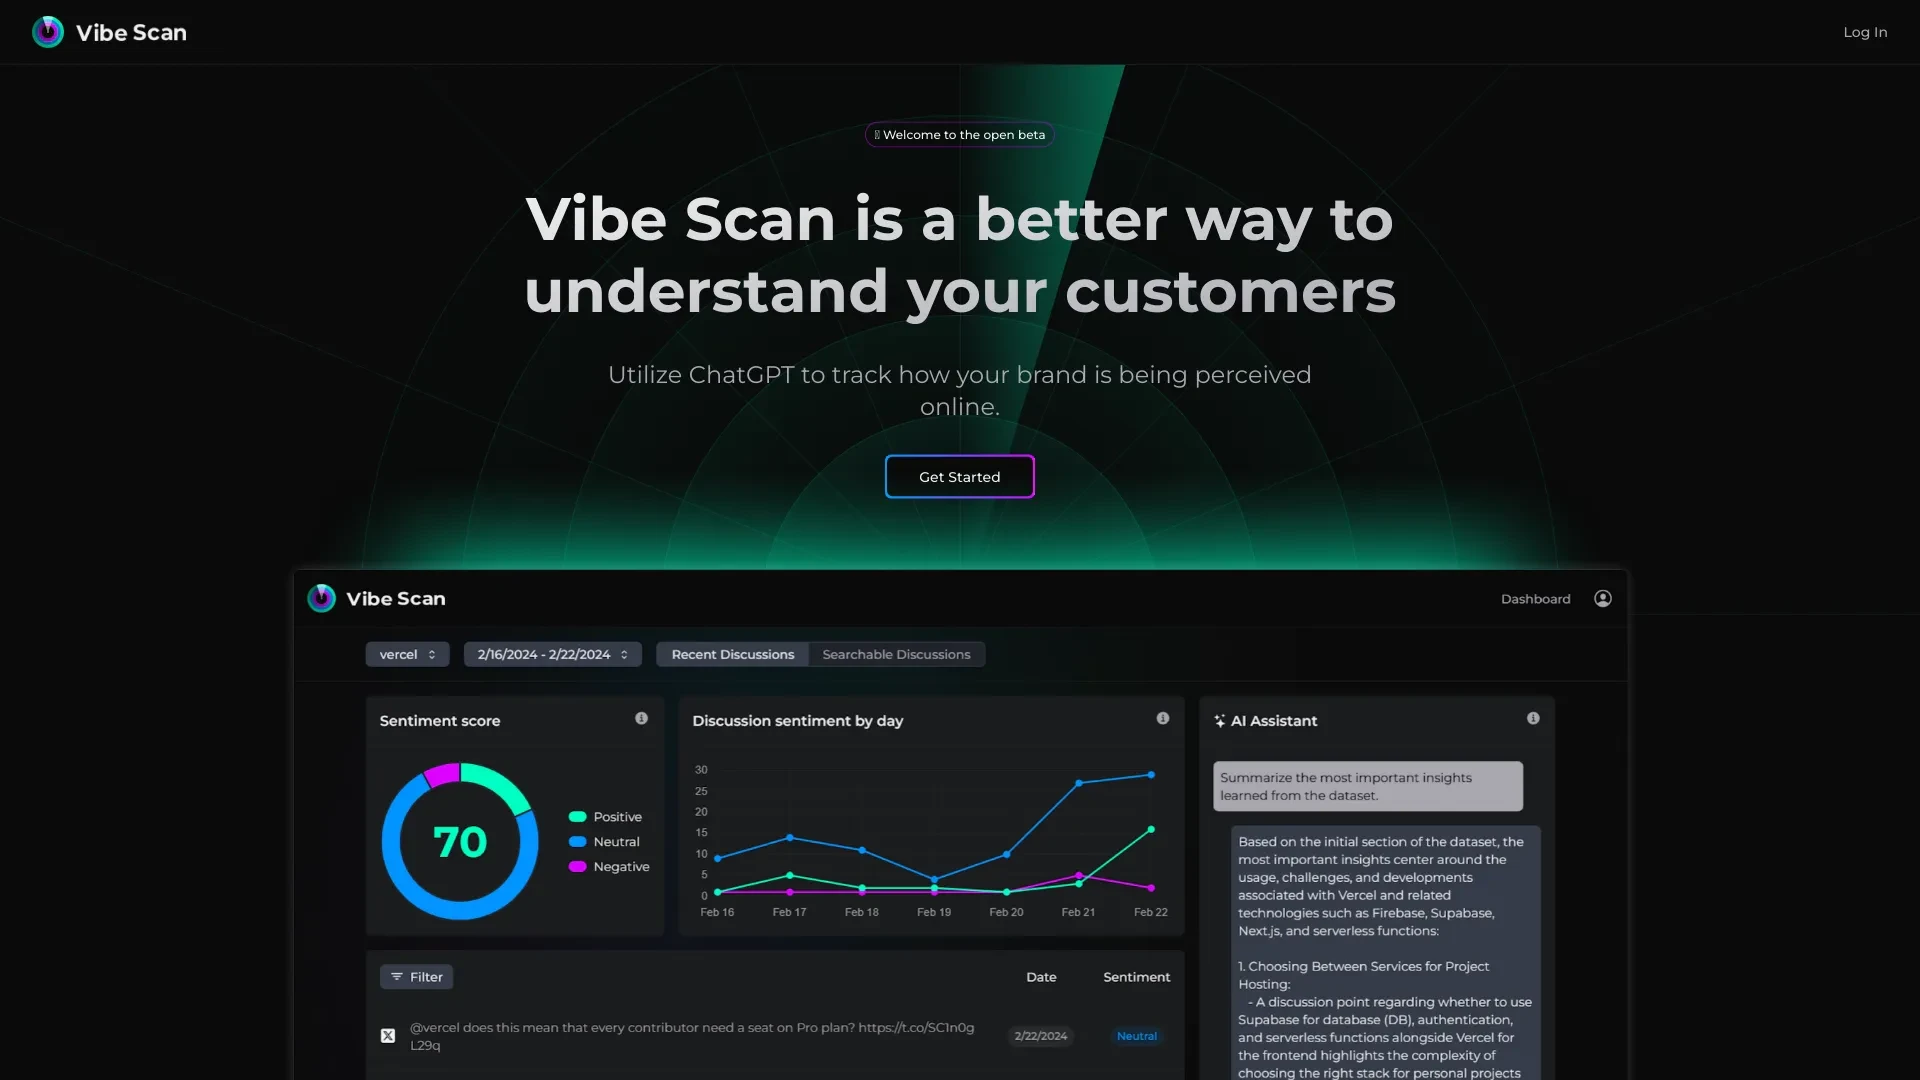The image size is (1920, 1080).
Task: Click the Filter icon in discussions
Action: pos(396,976)
